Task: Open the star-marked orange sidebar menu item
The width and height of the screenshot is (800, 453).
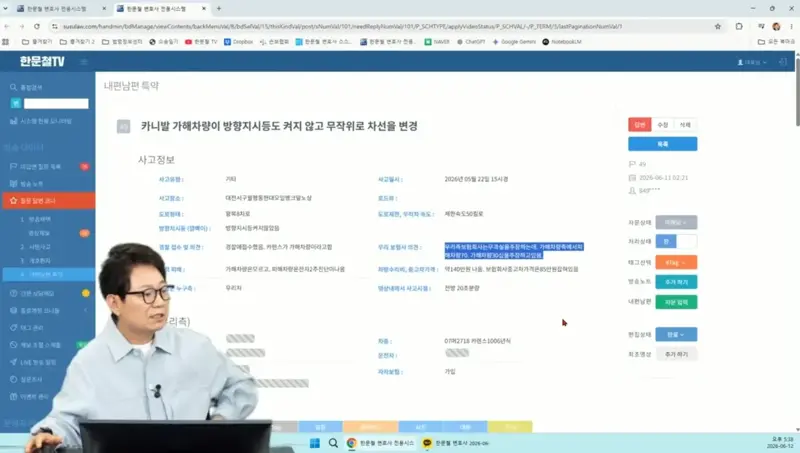Action: click(x=48, y=200)
